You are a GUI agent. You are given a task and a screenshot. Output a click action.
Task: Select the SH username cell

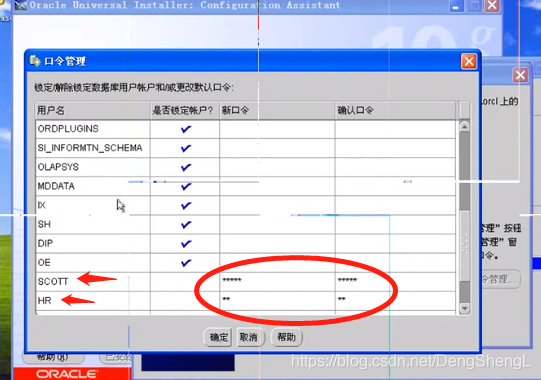[x=93, y=225]
